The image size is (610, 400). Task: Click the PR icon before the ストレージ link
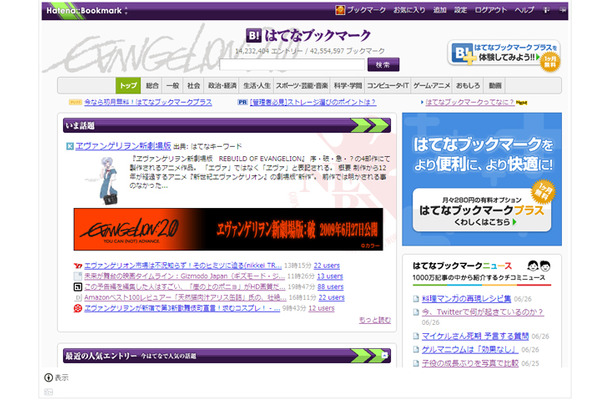click(x=243, y=102)
